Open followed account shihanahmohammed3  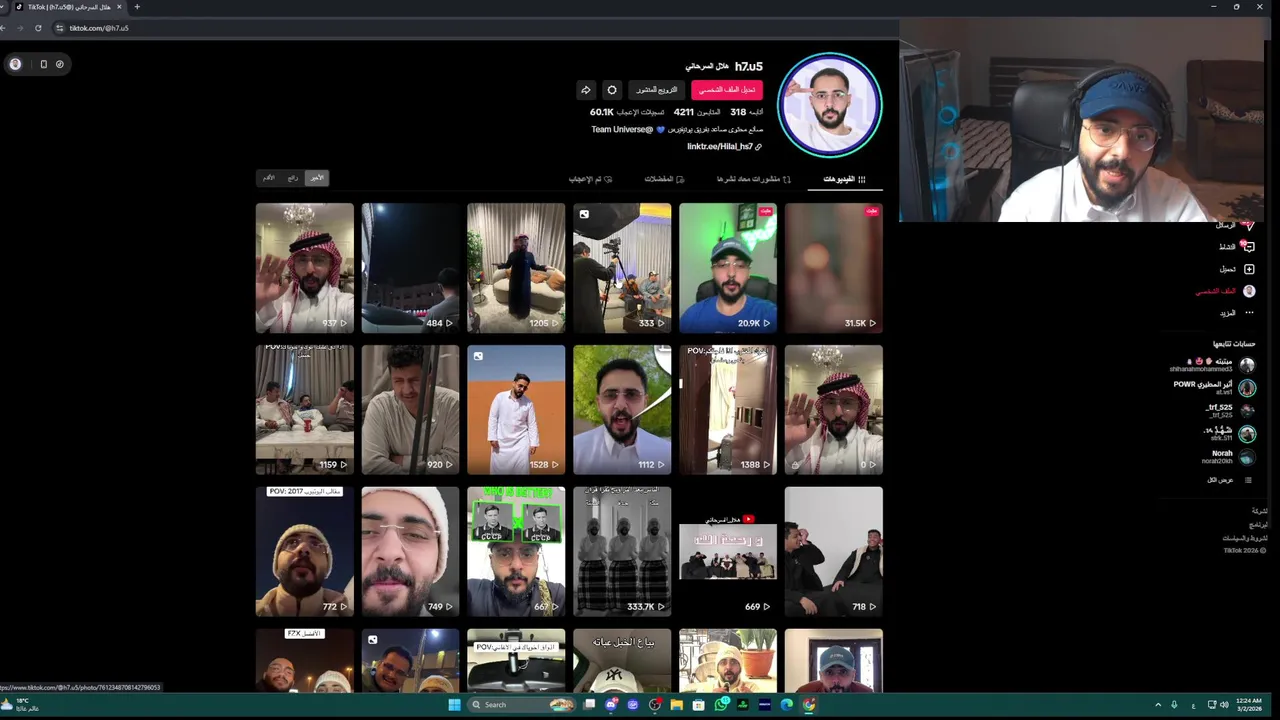1212,366
